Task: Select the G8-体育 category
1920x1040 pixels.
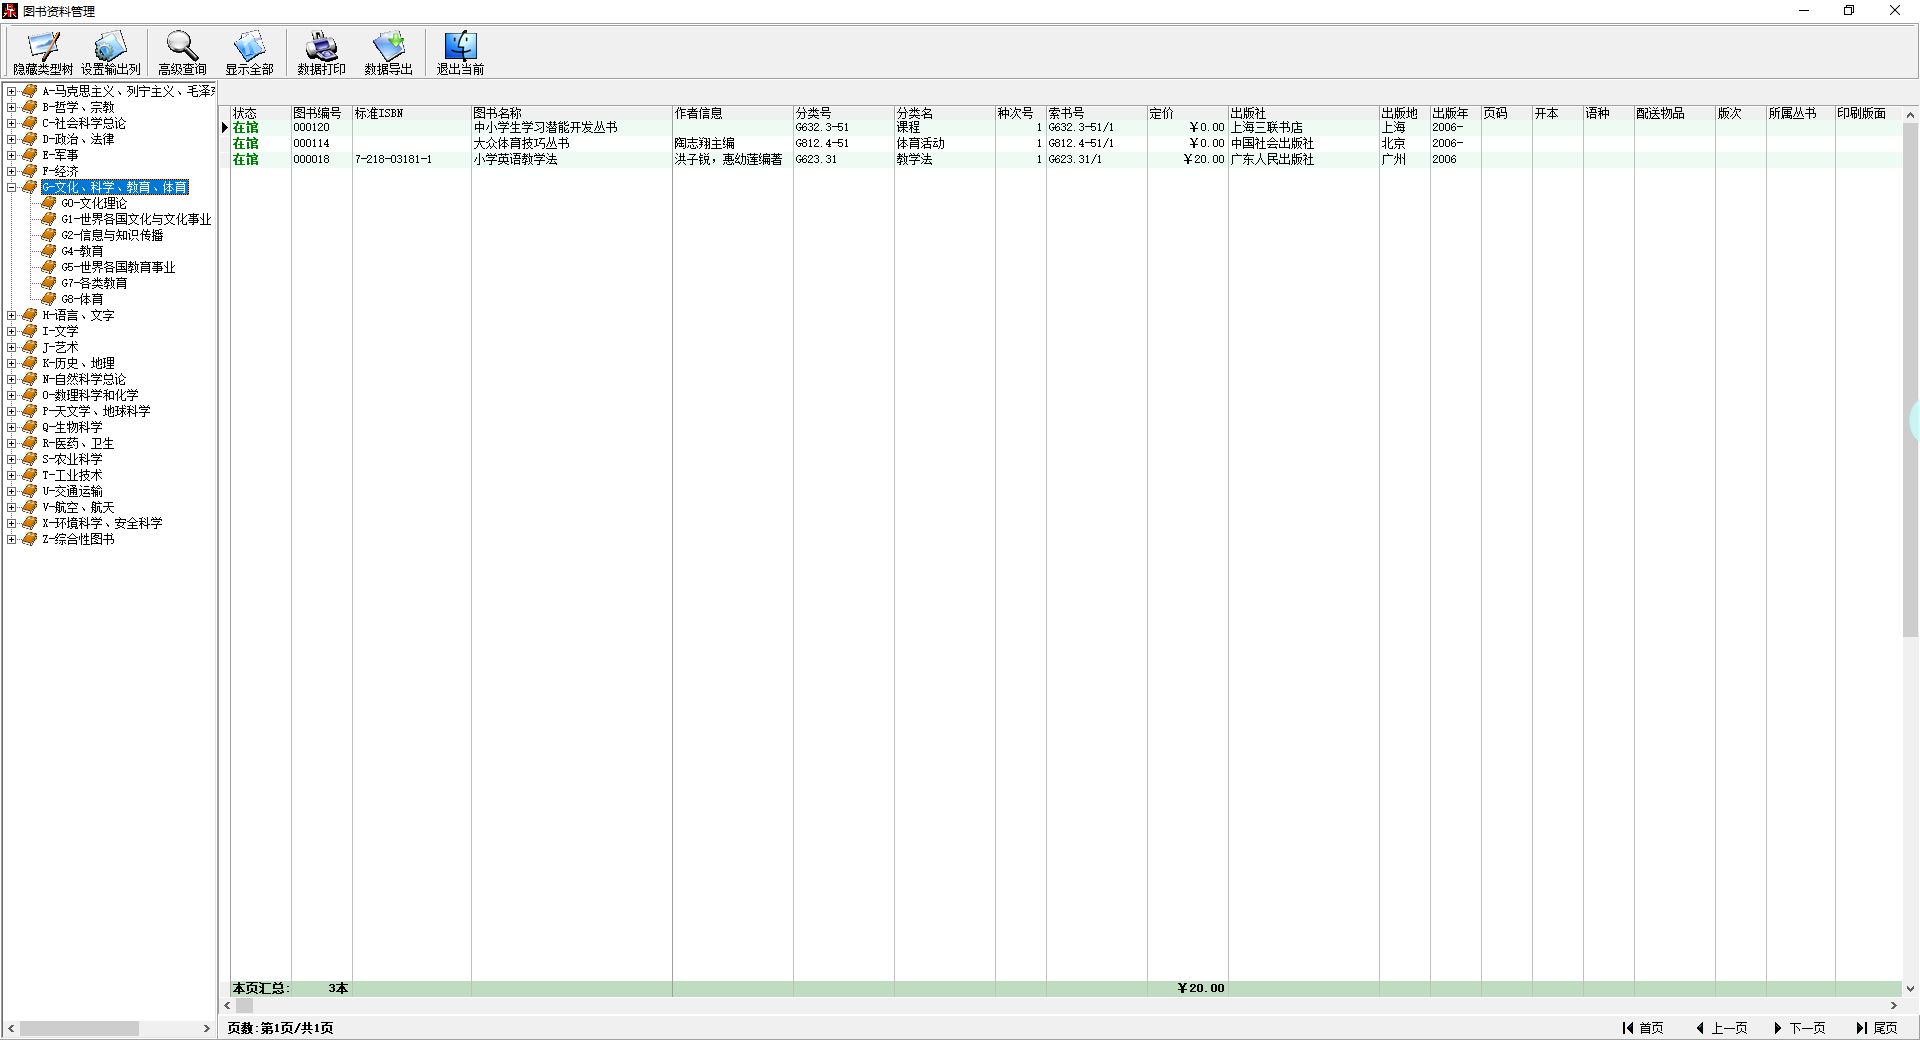Action: [x=82, y=299]
